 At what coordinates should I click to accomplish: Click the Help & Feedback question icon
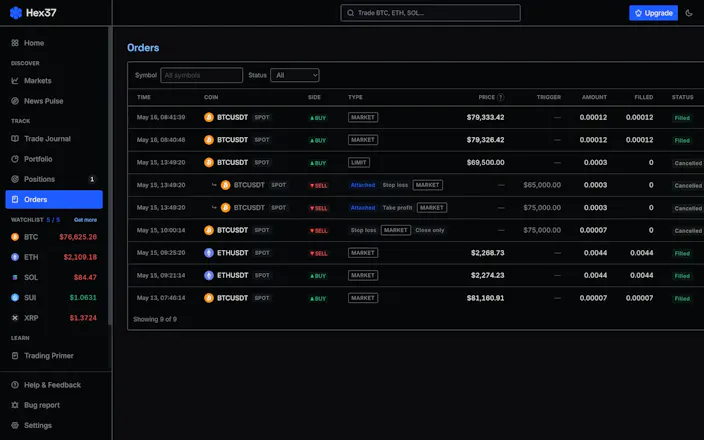pyautogui.click(x=15, y=385)
